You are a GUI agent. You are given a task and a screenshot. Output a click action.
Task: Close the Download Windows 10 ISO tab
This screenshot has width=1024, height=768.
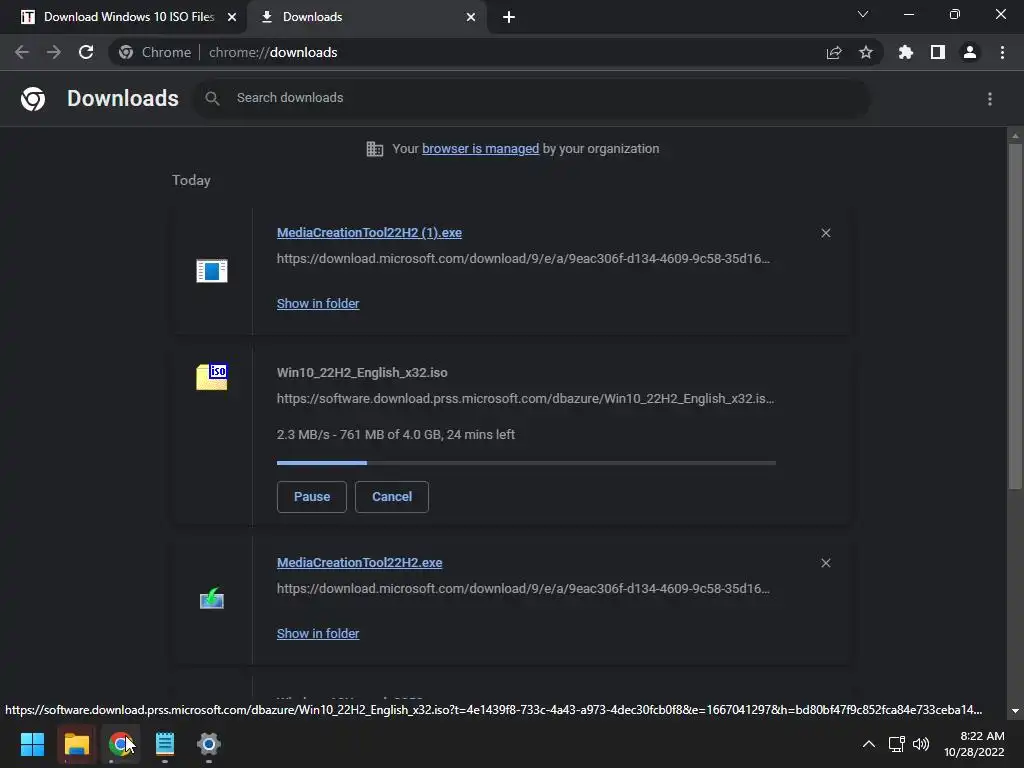[x=232, y=17]
